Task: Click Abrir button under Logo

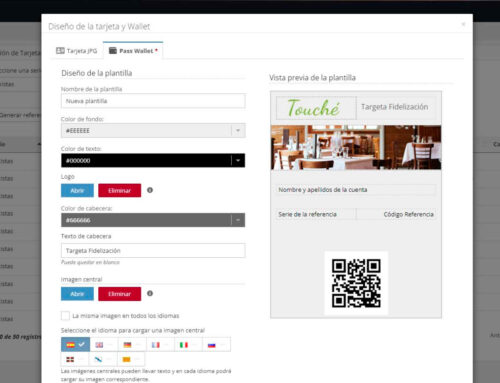Action: pyautogui.click(x=77, y=190)
